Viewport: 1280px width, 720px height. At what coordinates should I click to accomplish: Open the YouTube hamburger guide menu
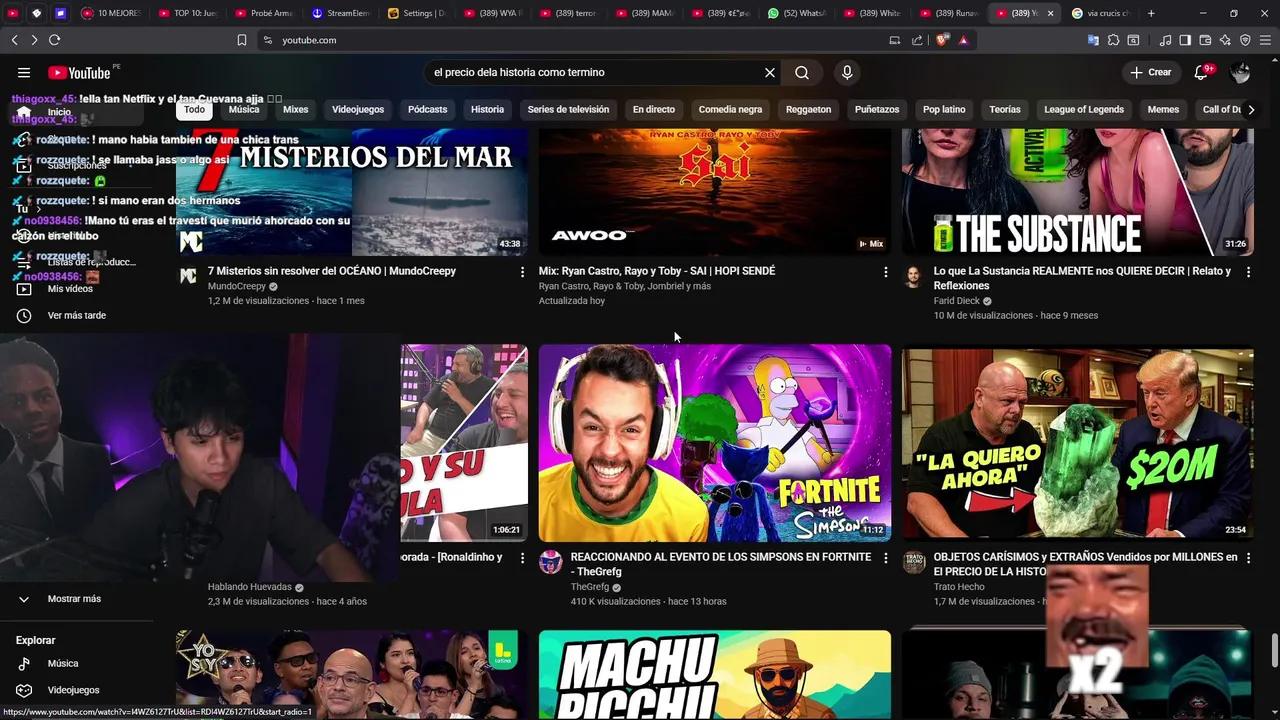tap(24, 72)
